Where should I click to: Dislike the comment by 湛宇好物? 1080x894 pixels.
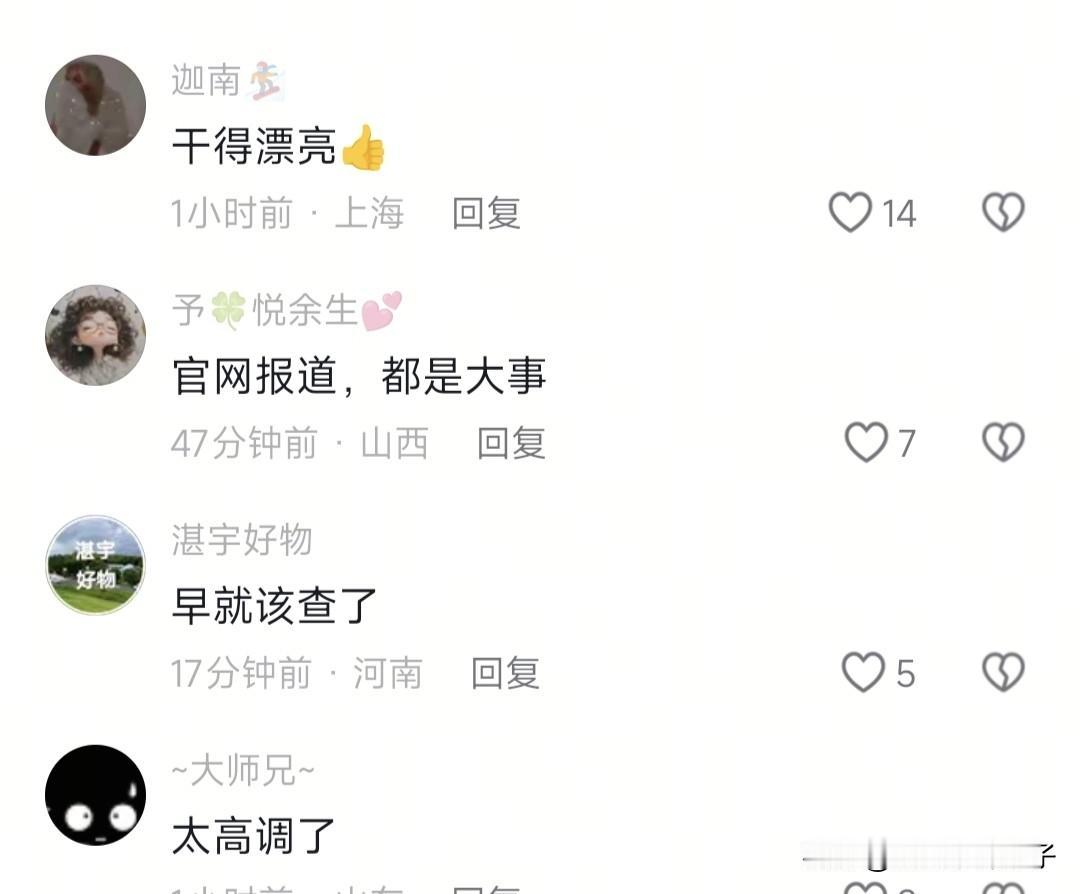point(1003,672)
